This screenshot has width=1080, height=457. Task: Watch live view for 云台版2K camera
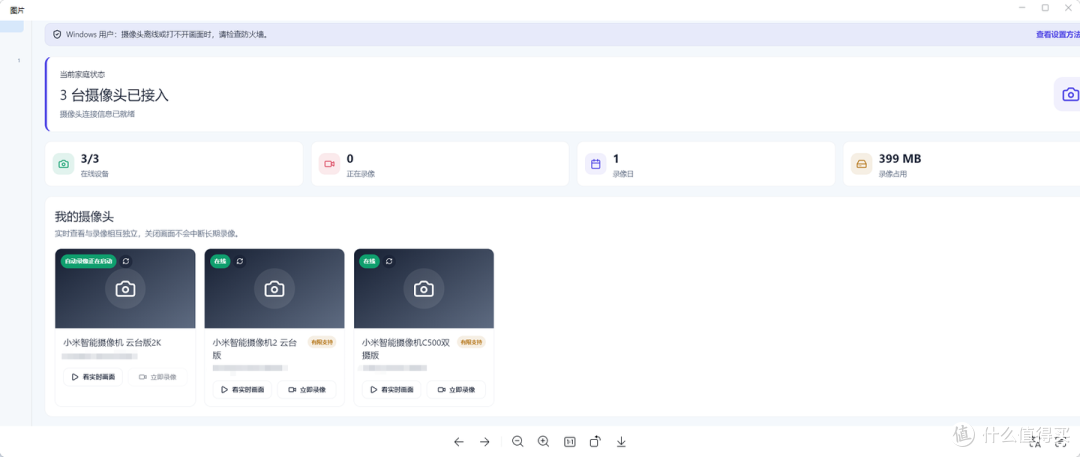94,377
